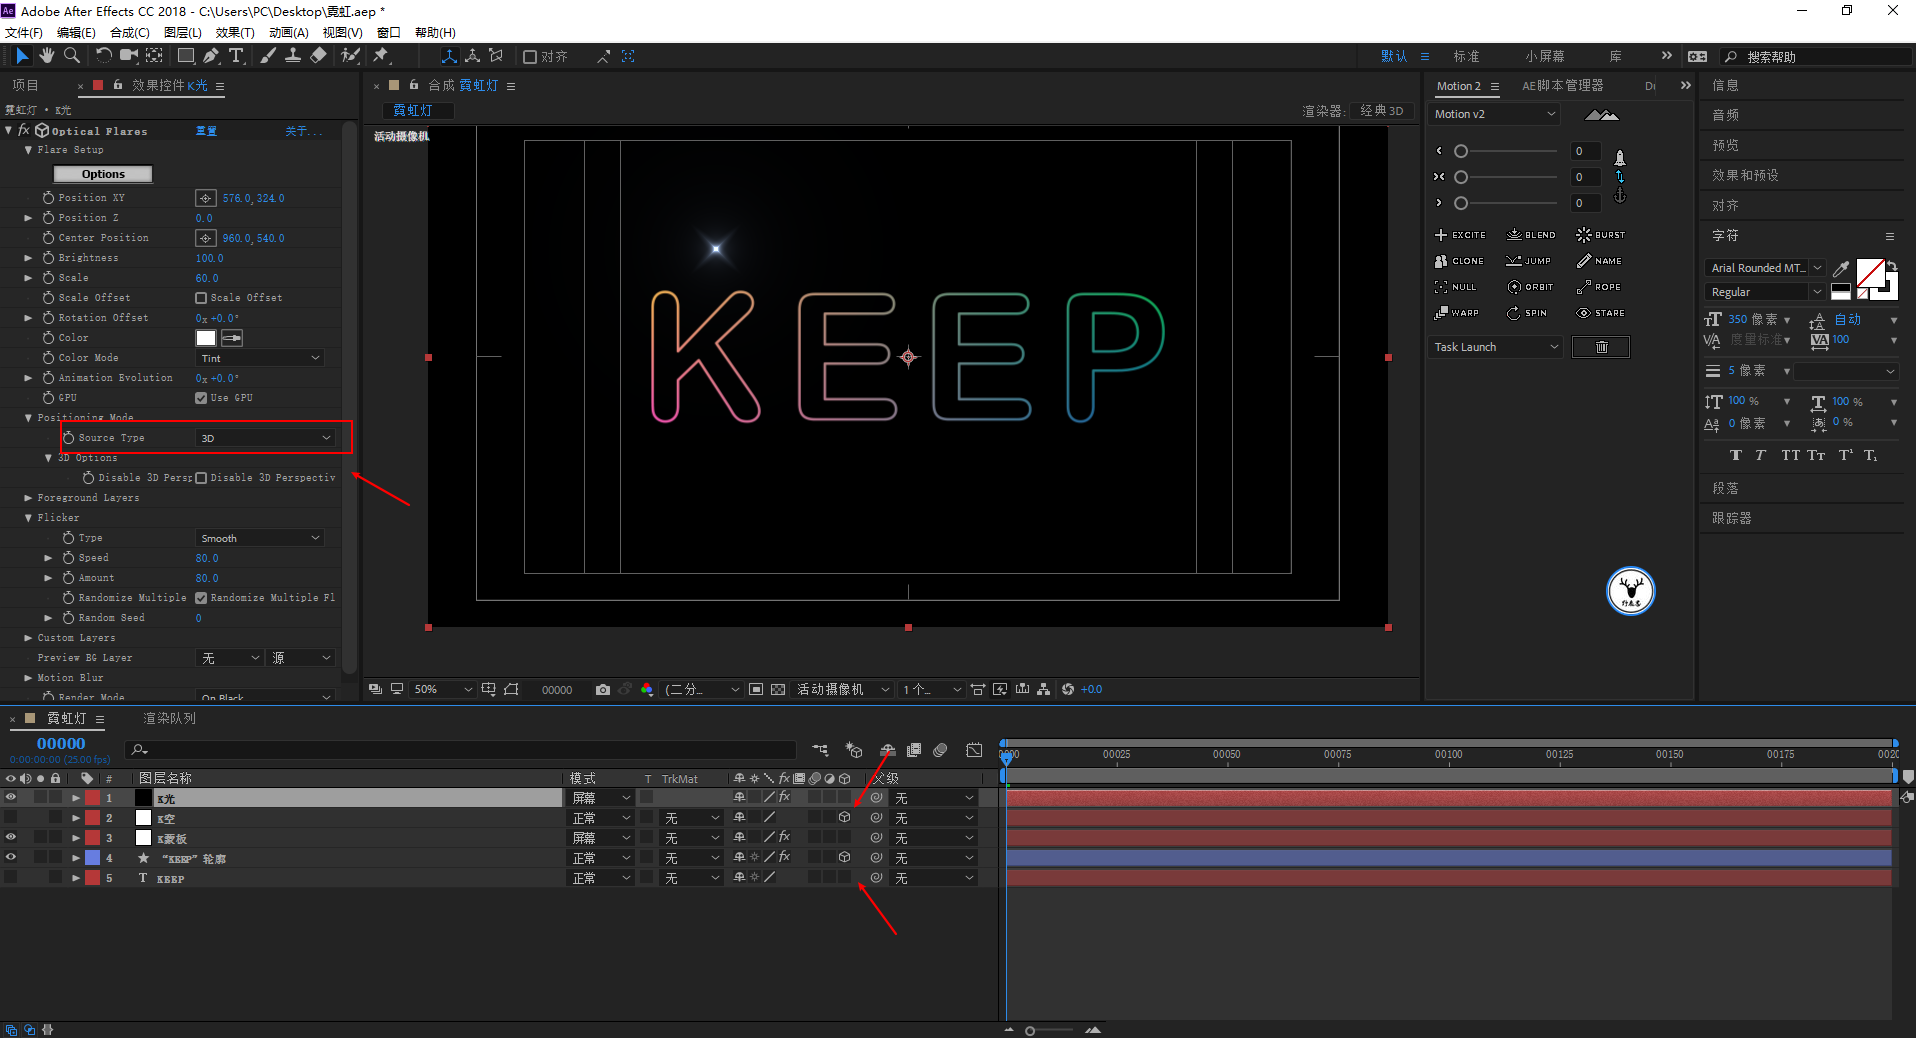
Task: Open the 文件(F) menu
Action: 24,32
